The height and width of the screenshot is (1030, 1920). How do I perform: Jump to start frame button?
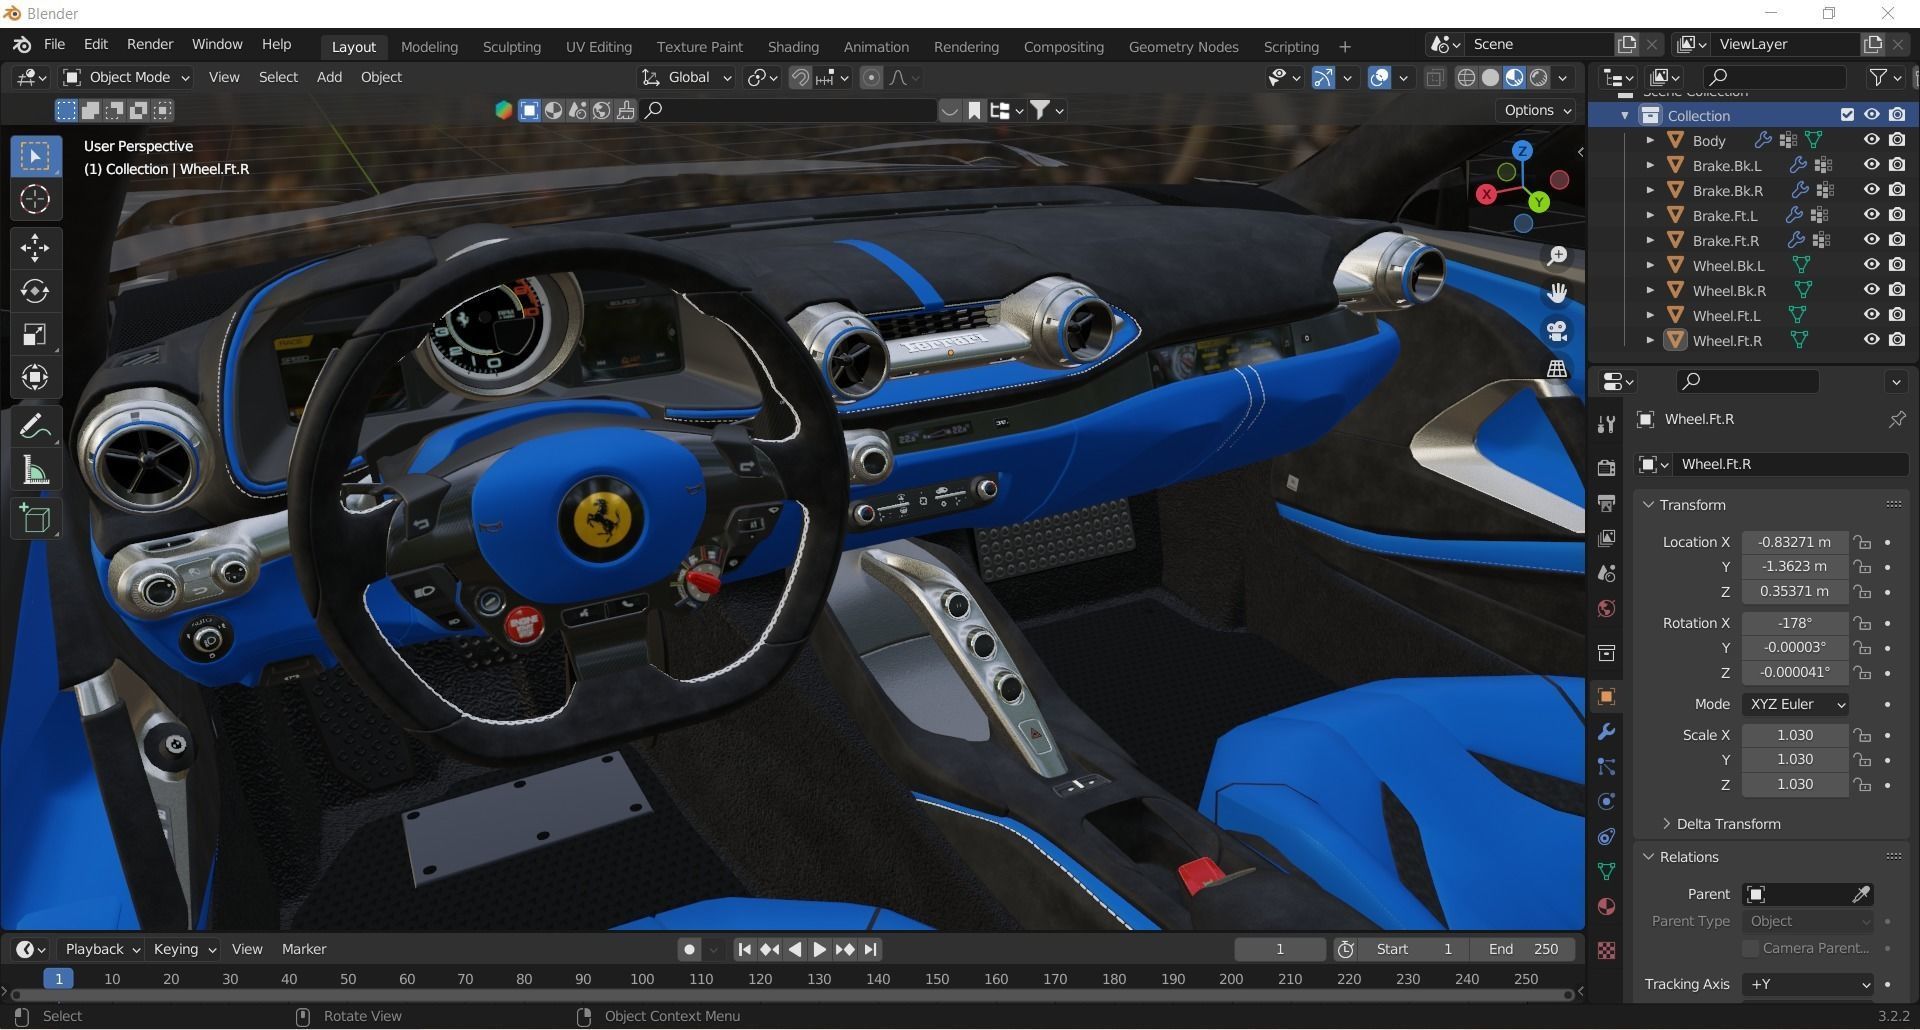coord(744,950)
